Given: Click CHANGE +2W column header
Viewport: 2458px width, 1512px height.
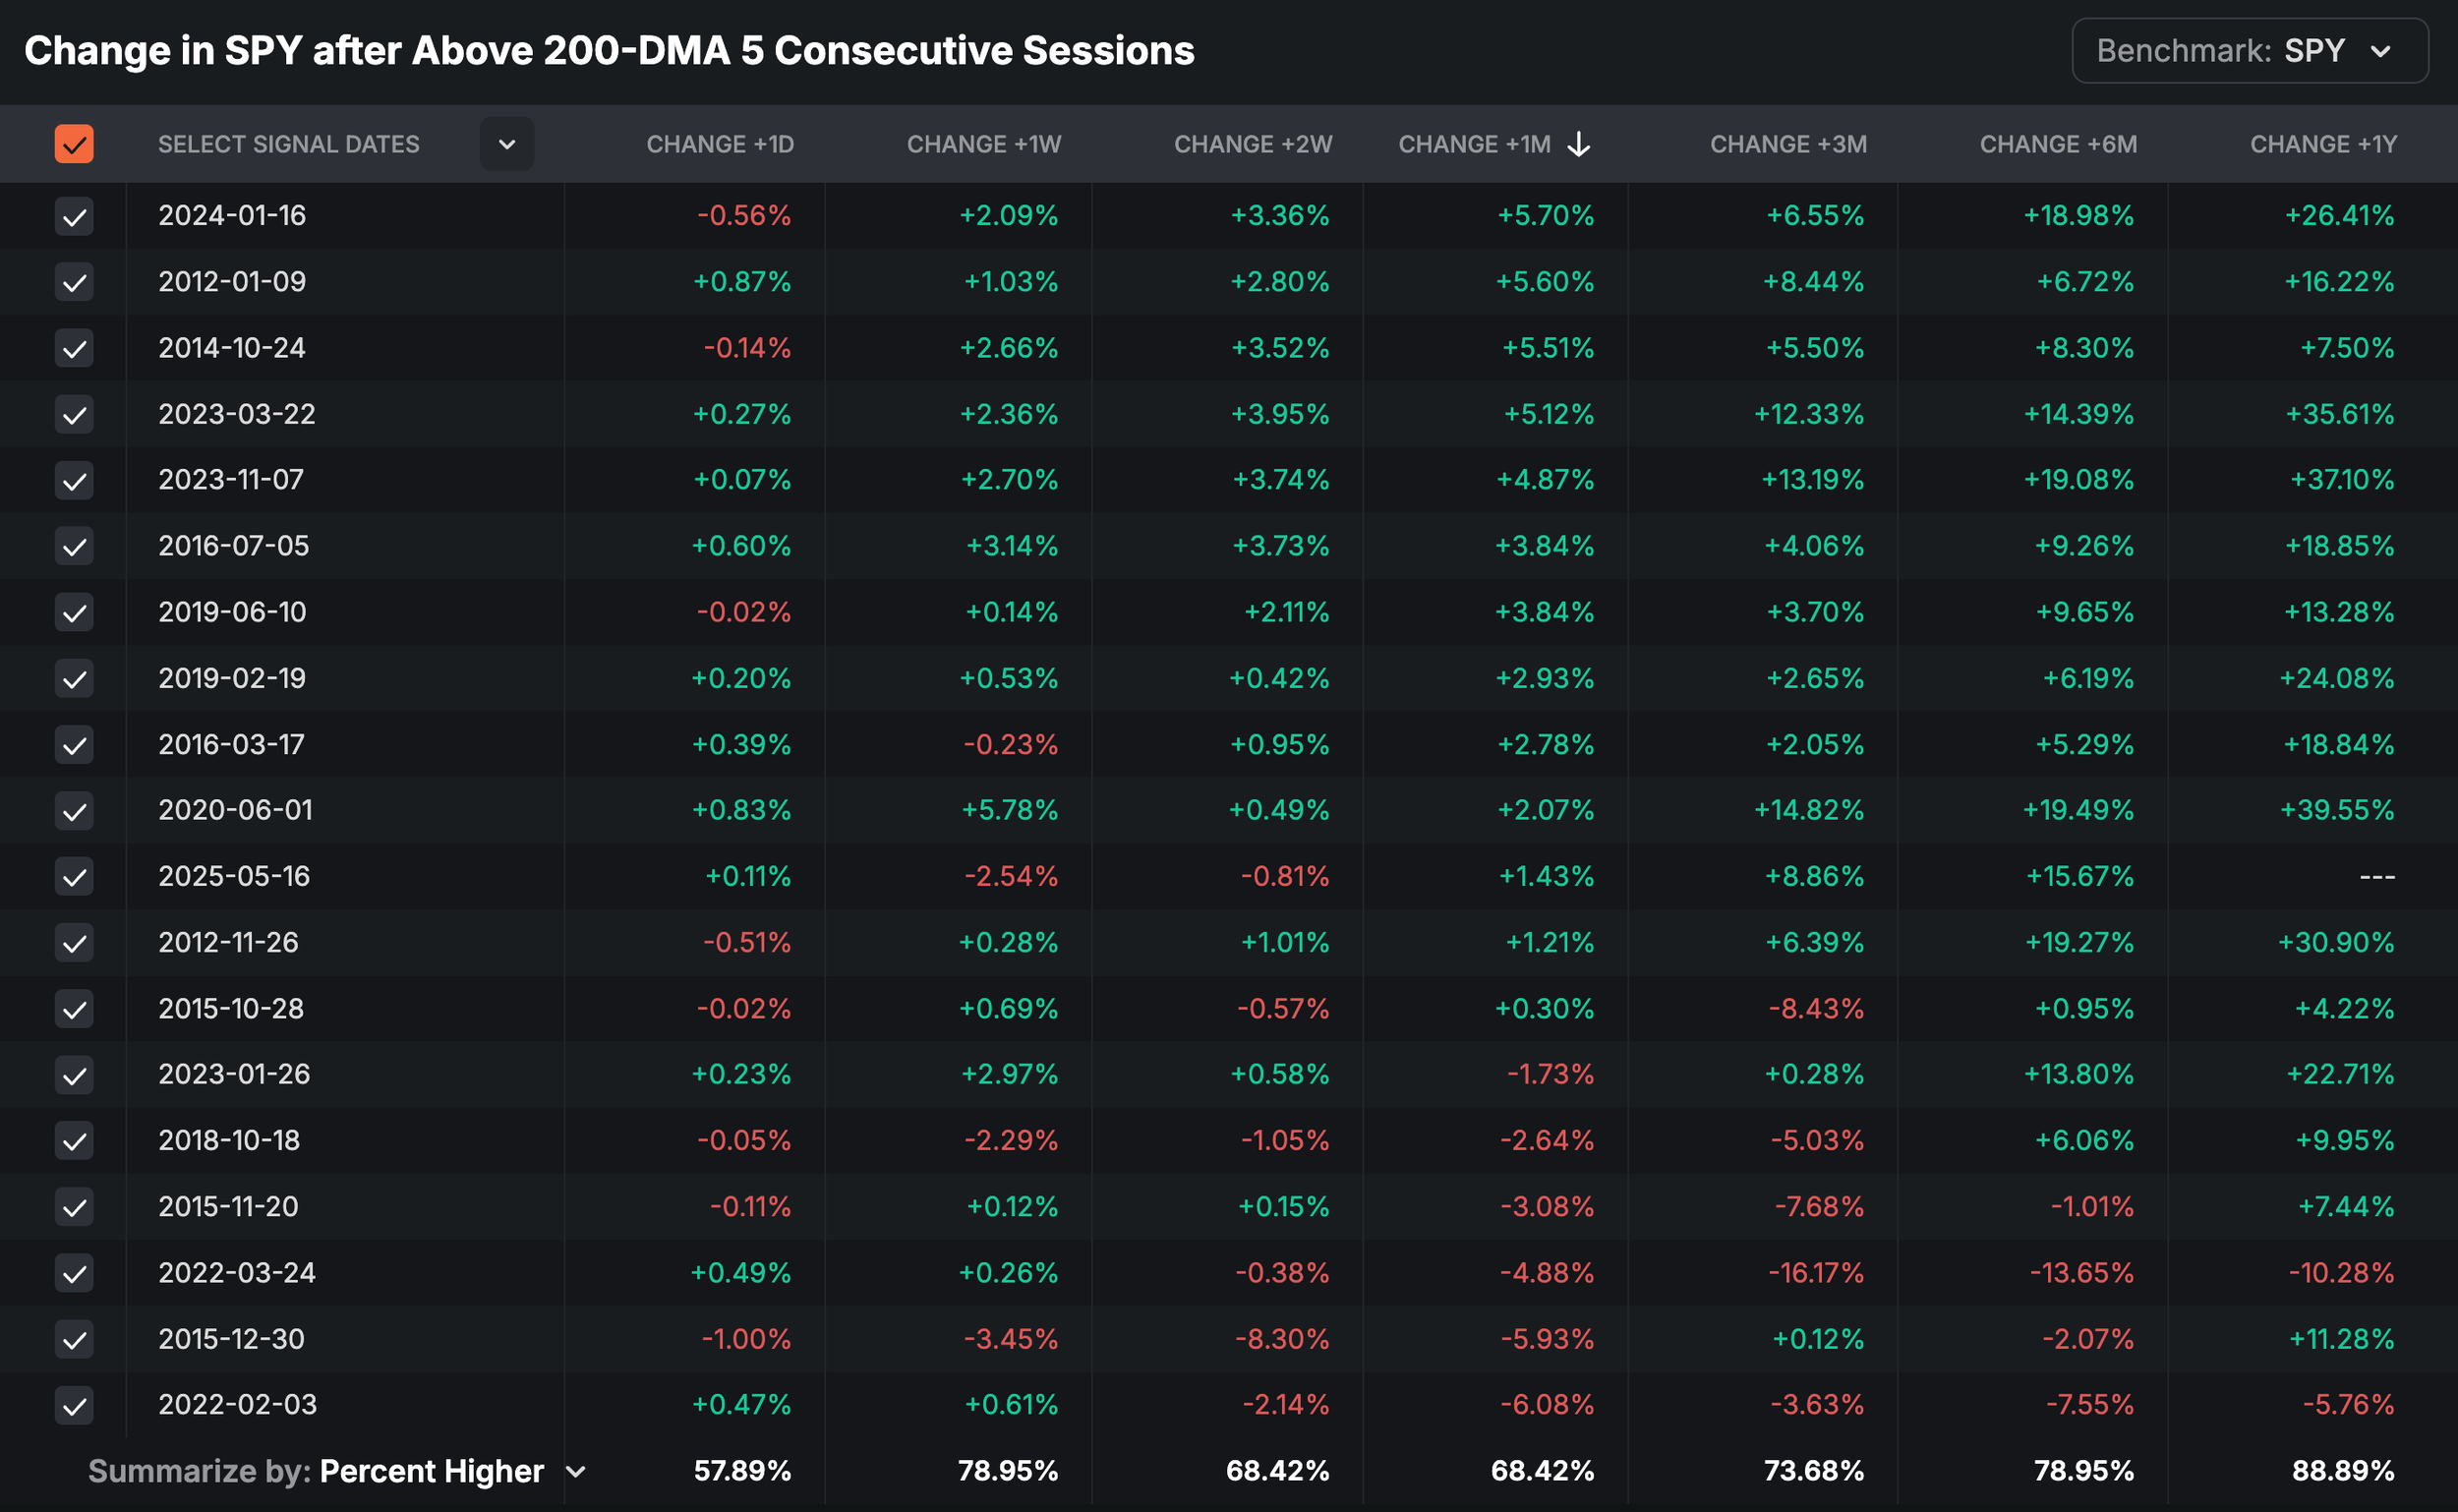Looking at the screenshot, I should 1252,144.
